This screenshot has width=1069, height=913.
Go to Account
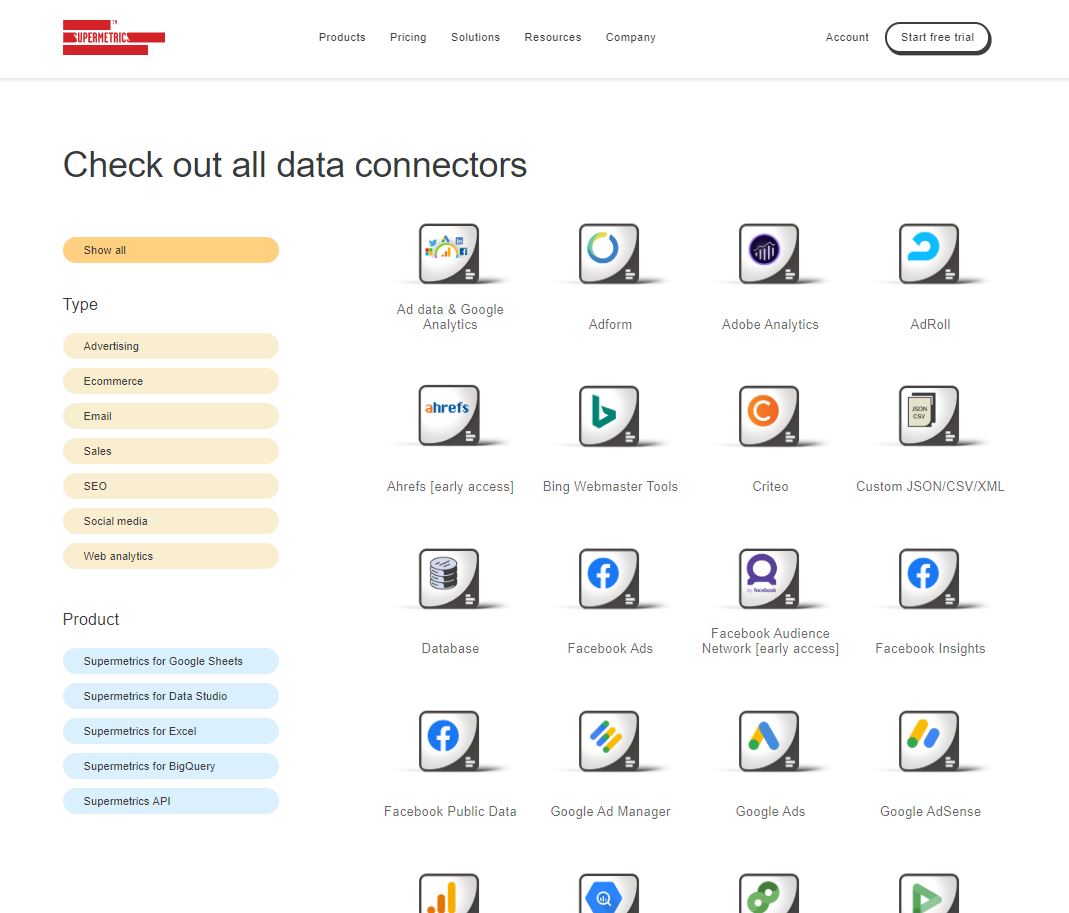point(847,38)
